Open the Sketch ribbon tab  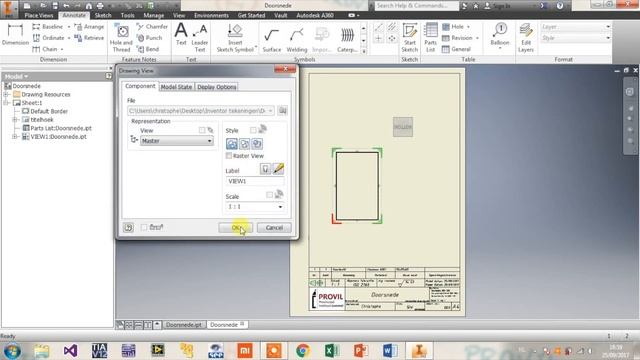pyautogui.click(x=103, y=15)
